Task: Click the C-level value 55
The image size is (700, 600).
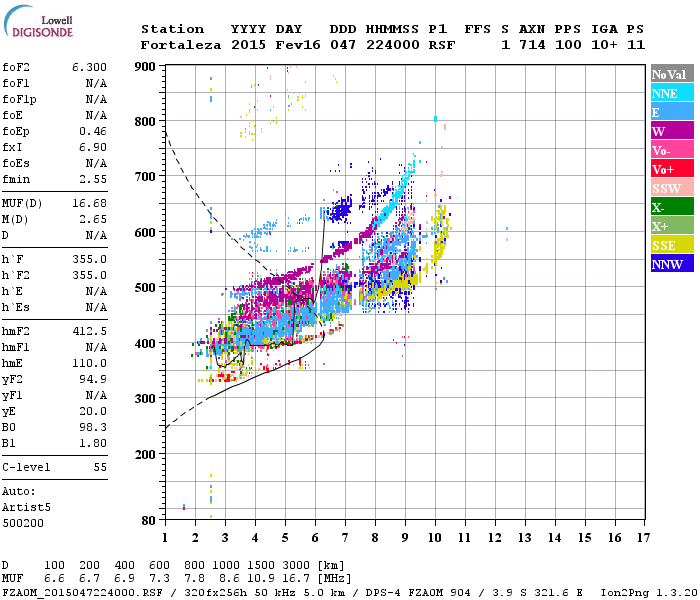Action: coord(100,468)
